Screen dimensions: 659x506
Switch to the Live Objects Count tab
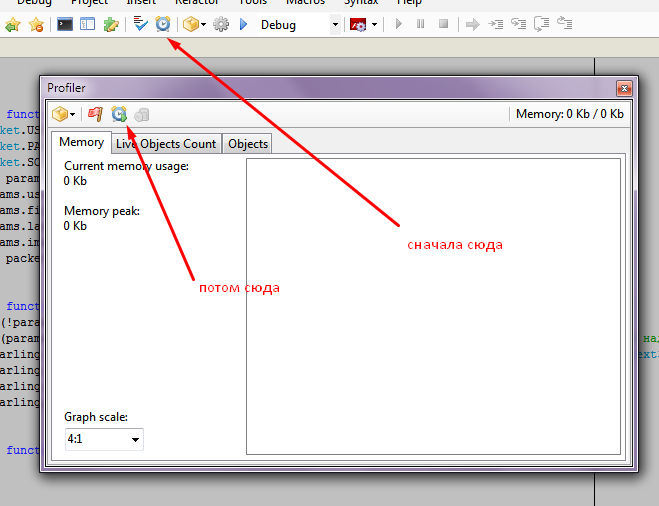(x=166, y=144)
